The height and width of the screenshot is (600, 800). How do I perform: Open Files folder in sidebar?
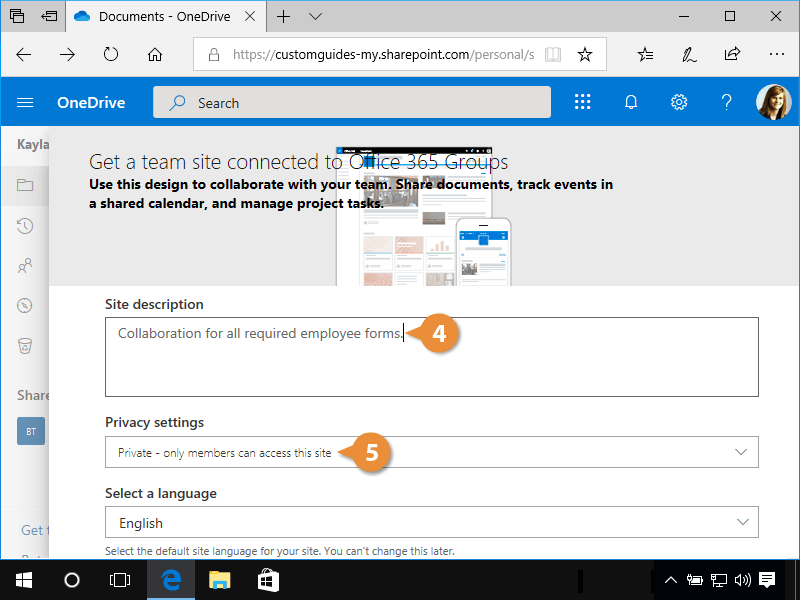[25, 185]
